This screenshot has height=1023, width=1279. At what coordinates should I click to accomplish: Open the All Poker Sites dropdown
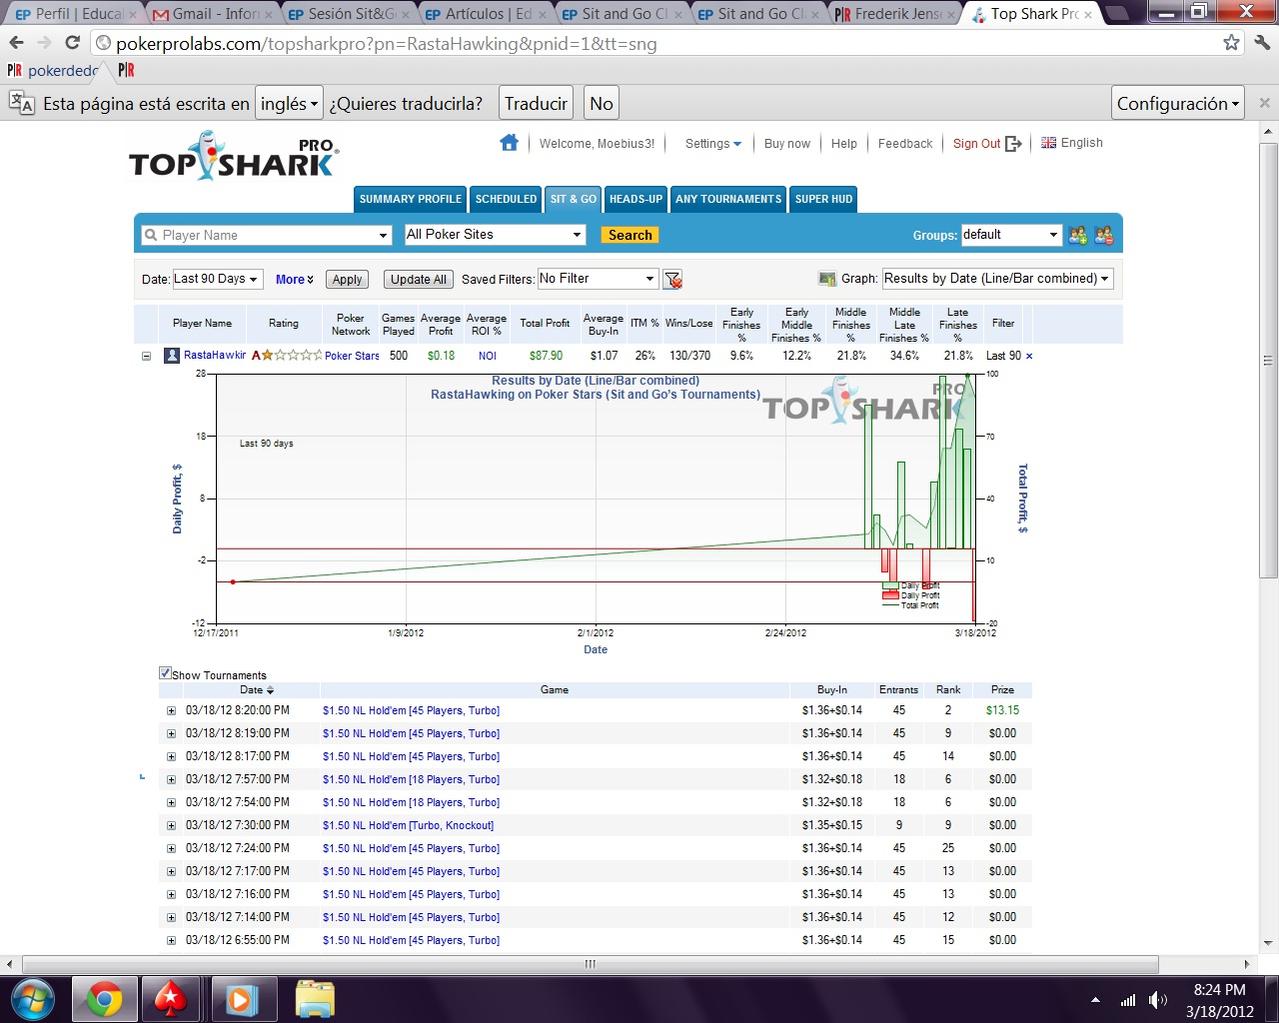coord(494,235)
